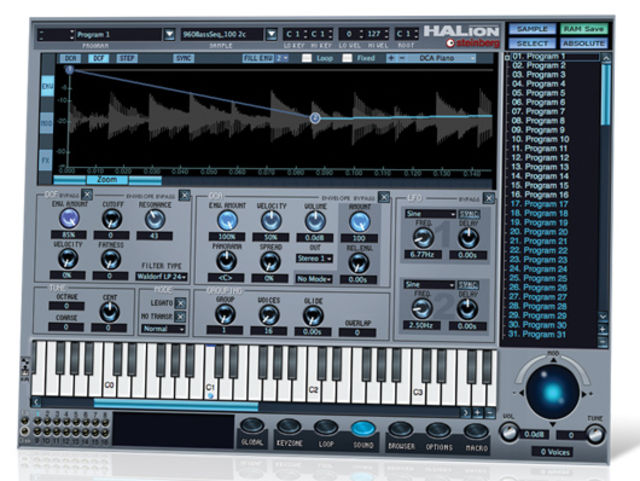The height and width of the screenshot is (481, 640).
Task: Click the master VOL knob
Action: (509, 432)
